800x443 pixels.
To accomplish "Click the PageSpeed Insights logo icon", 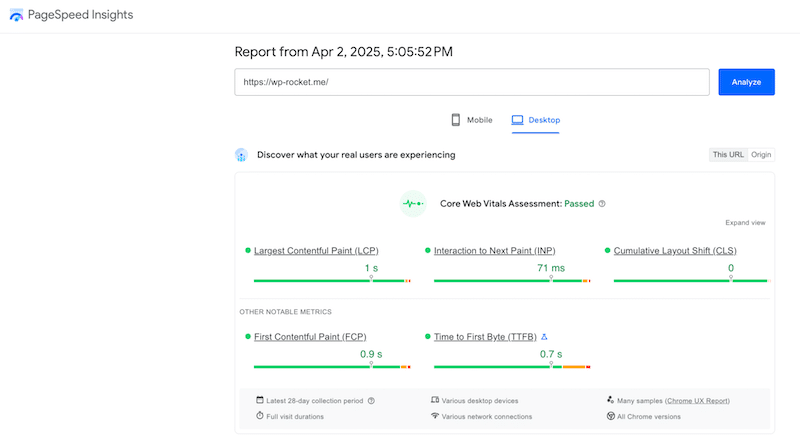I will coord(16,15).
